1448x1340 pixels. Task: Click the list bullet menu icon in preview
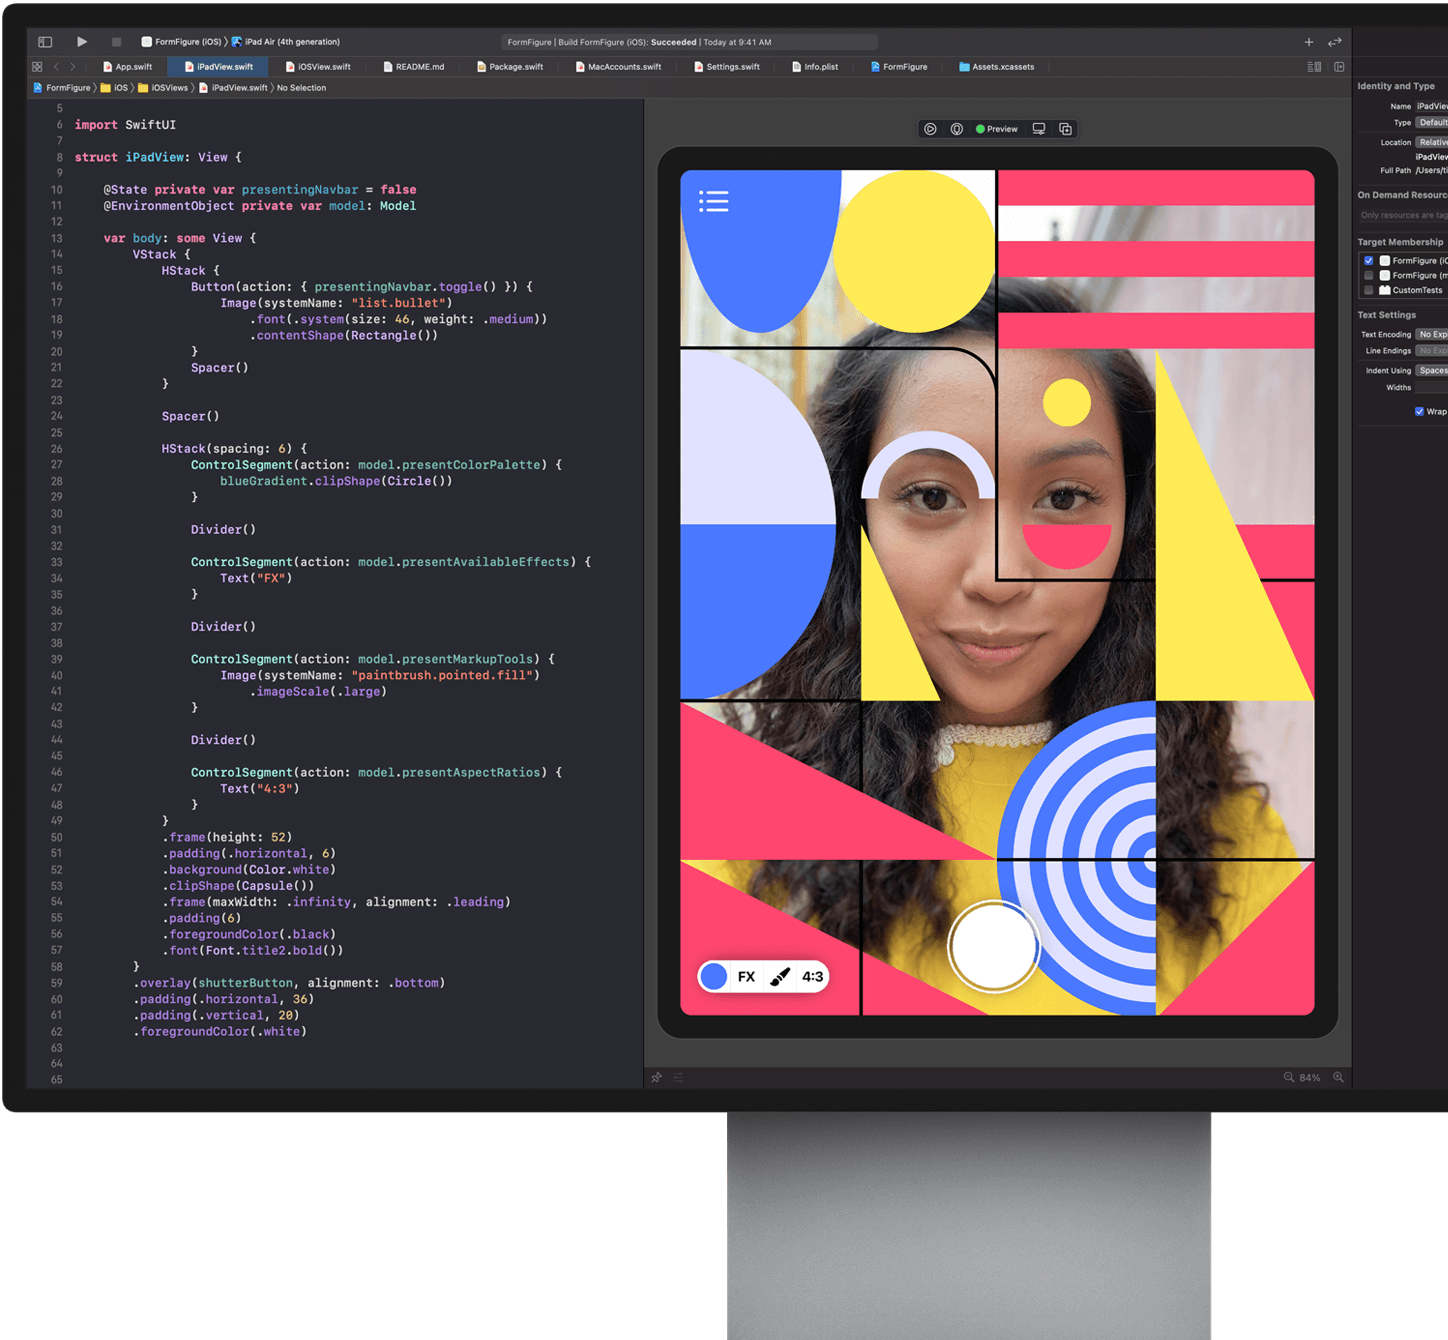tap(714, 201)
